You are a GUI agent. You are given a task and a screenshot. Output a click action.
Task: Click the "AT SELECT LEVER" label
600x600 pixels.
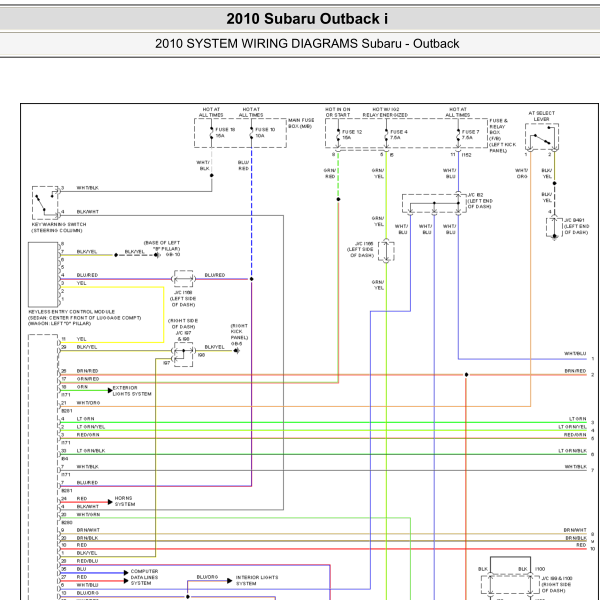(x=541, y=116)
